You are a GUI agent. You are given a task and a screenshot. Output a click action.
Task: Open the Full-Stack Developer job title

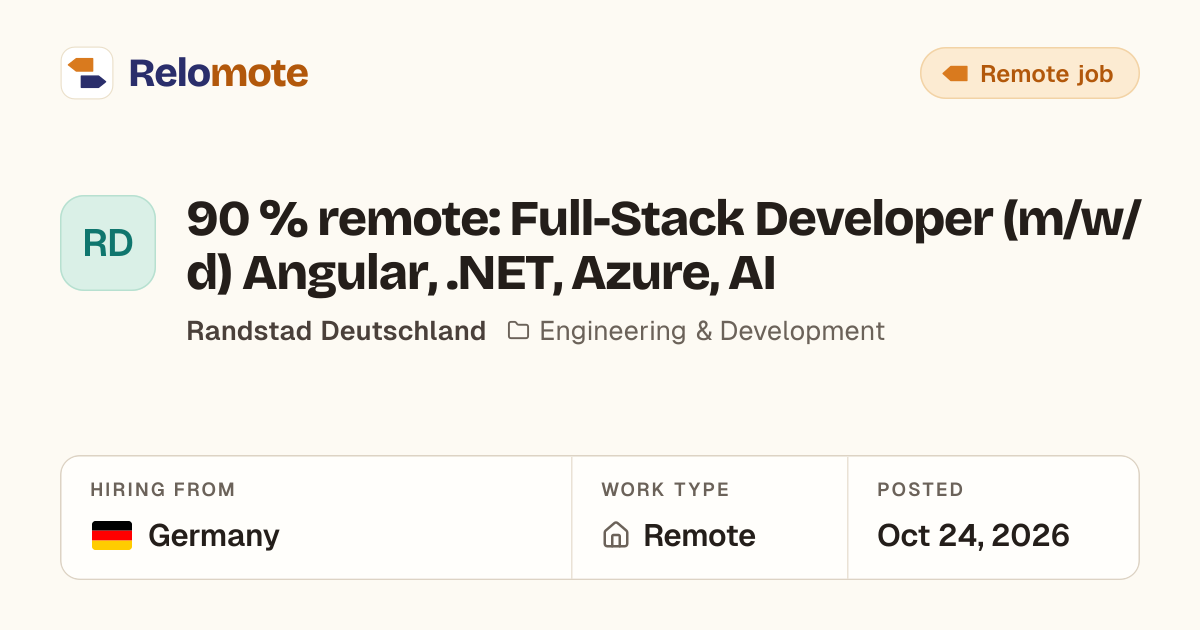point(663,246)
